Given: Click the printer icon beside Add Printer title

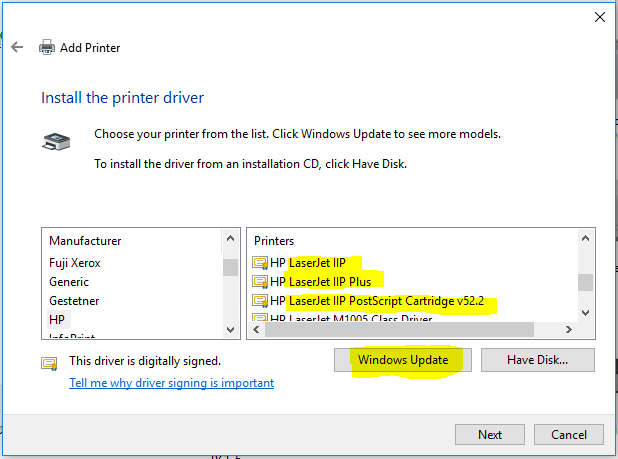Looking at the screenshot, I should 46,47.
